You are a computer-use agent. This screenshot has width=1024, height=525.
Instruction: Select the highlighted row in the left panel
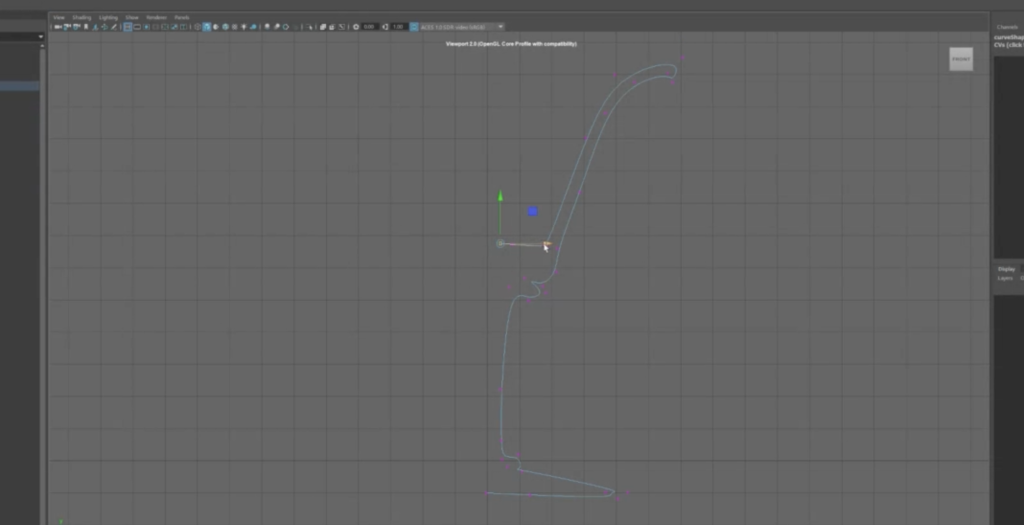point(20,86)
